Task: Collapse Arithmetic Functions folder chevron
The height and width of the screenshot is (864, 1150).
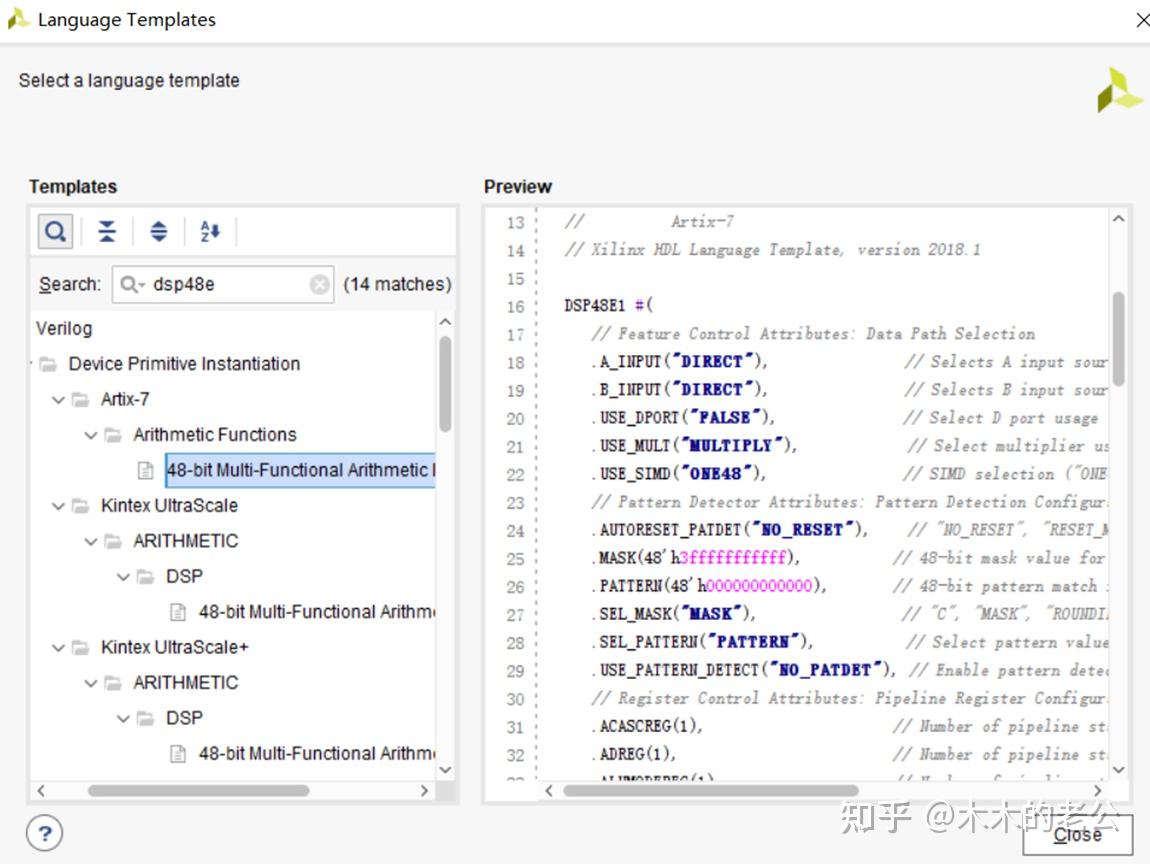Action: tap(91, 435)
